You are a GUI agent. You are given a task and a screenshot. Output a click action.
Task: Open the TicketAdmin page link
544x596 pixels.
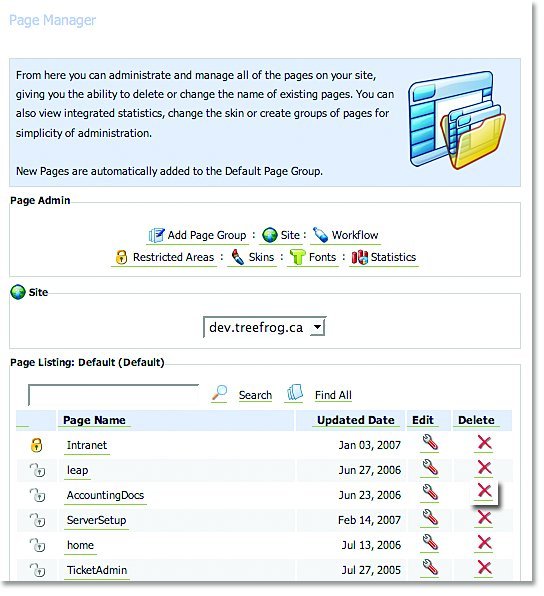pos(97,570)
